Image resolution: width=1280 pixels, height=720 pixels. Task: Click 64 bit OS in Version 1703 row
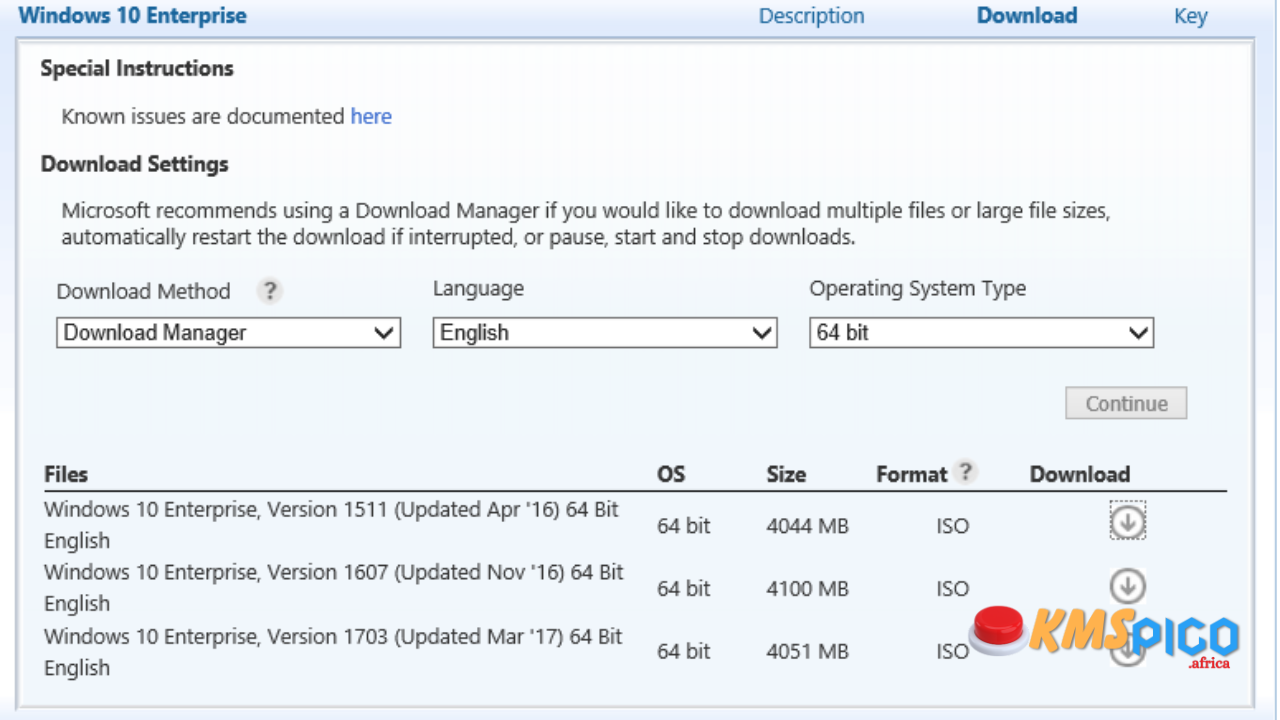(x=684, y=651)
